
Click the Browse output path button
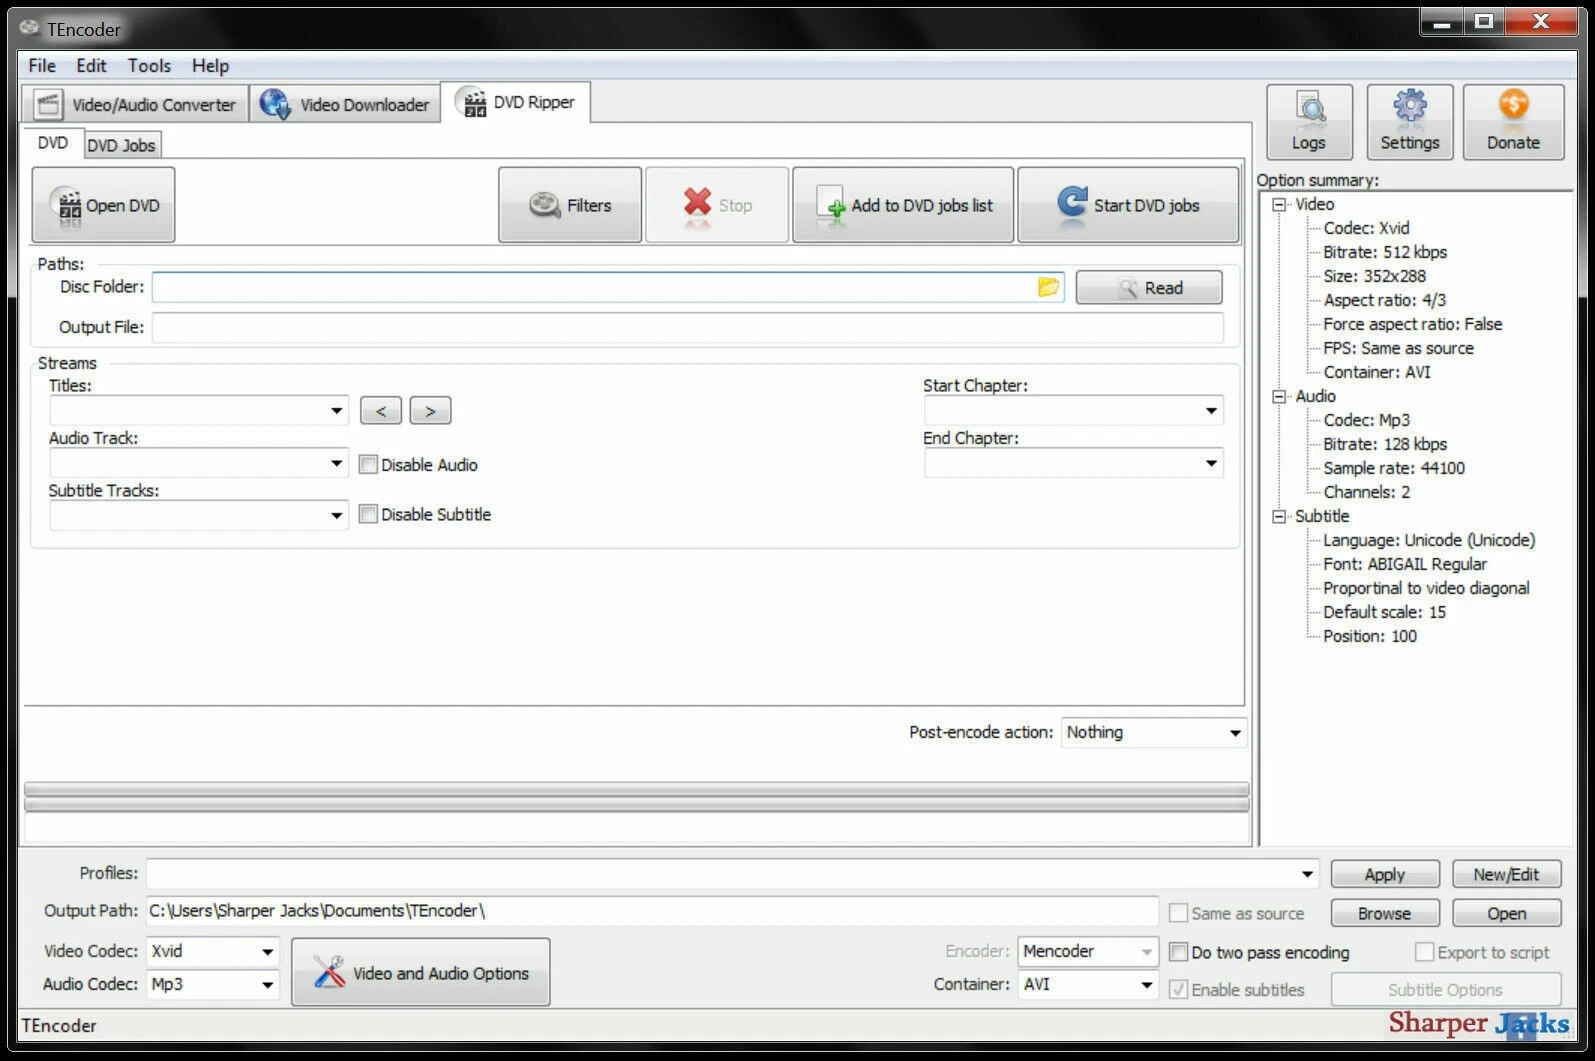coord(1385,913)
